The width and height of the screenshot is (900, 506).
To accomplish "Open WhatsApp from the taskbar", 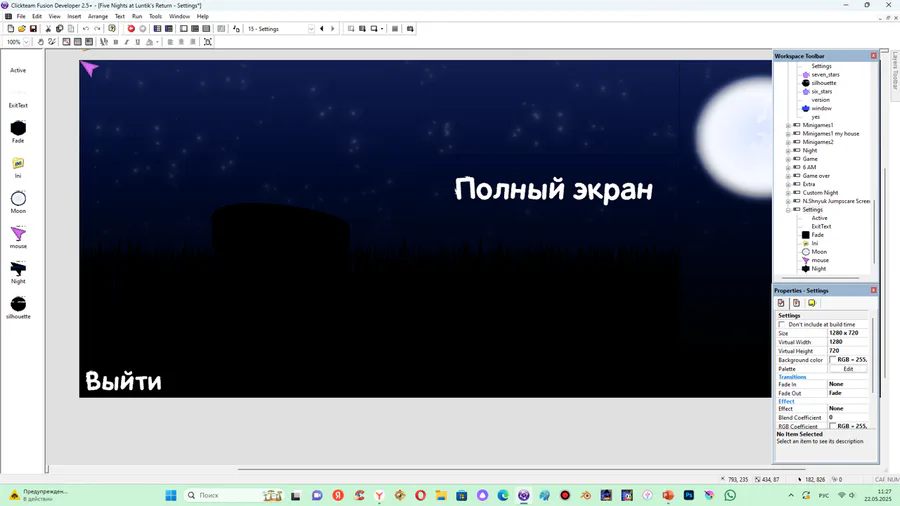I will (730, 495).
